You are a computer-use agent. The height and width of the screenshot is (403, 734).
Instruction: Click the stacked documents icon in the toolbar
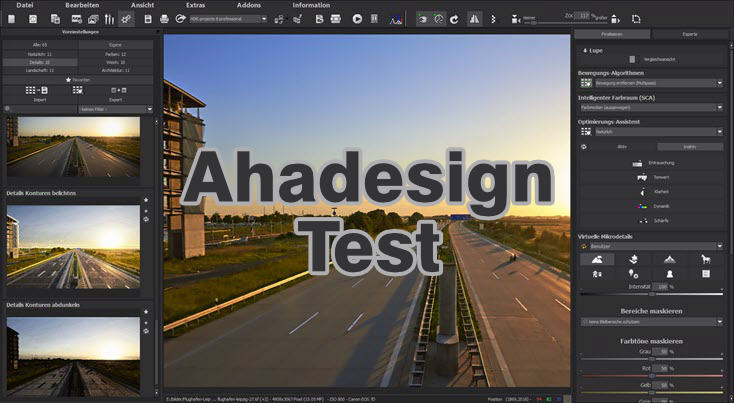coord(55,19)
